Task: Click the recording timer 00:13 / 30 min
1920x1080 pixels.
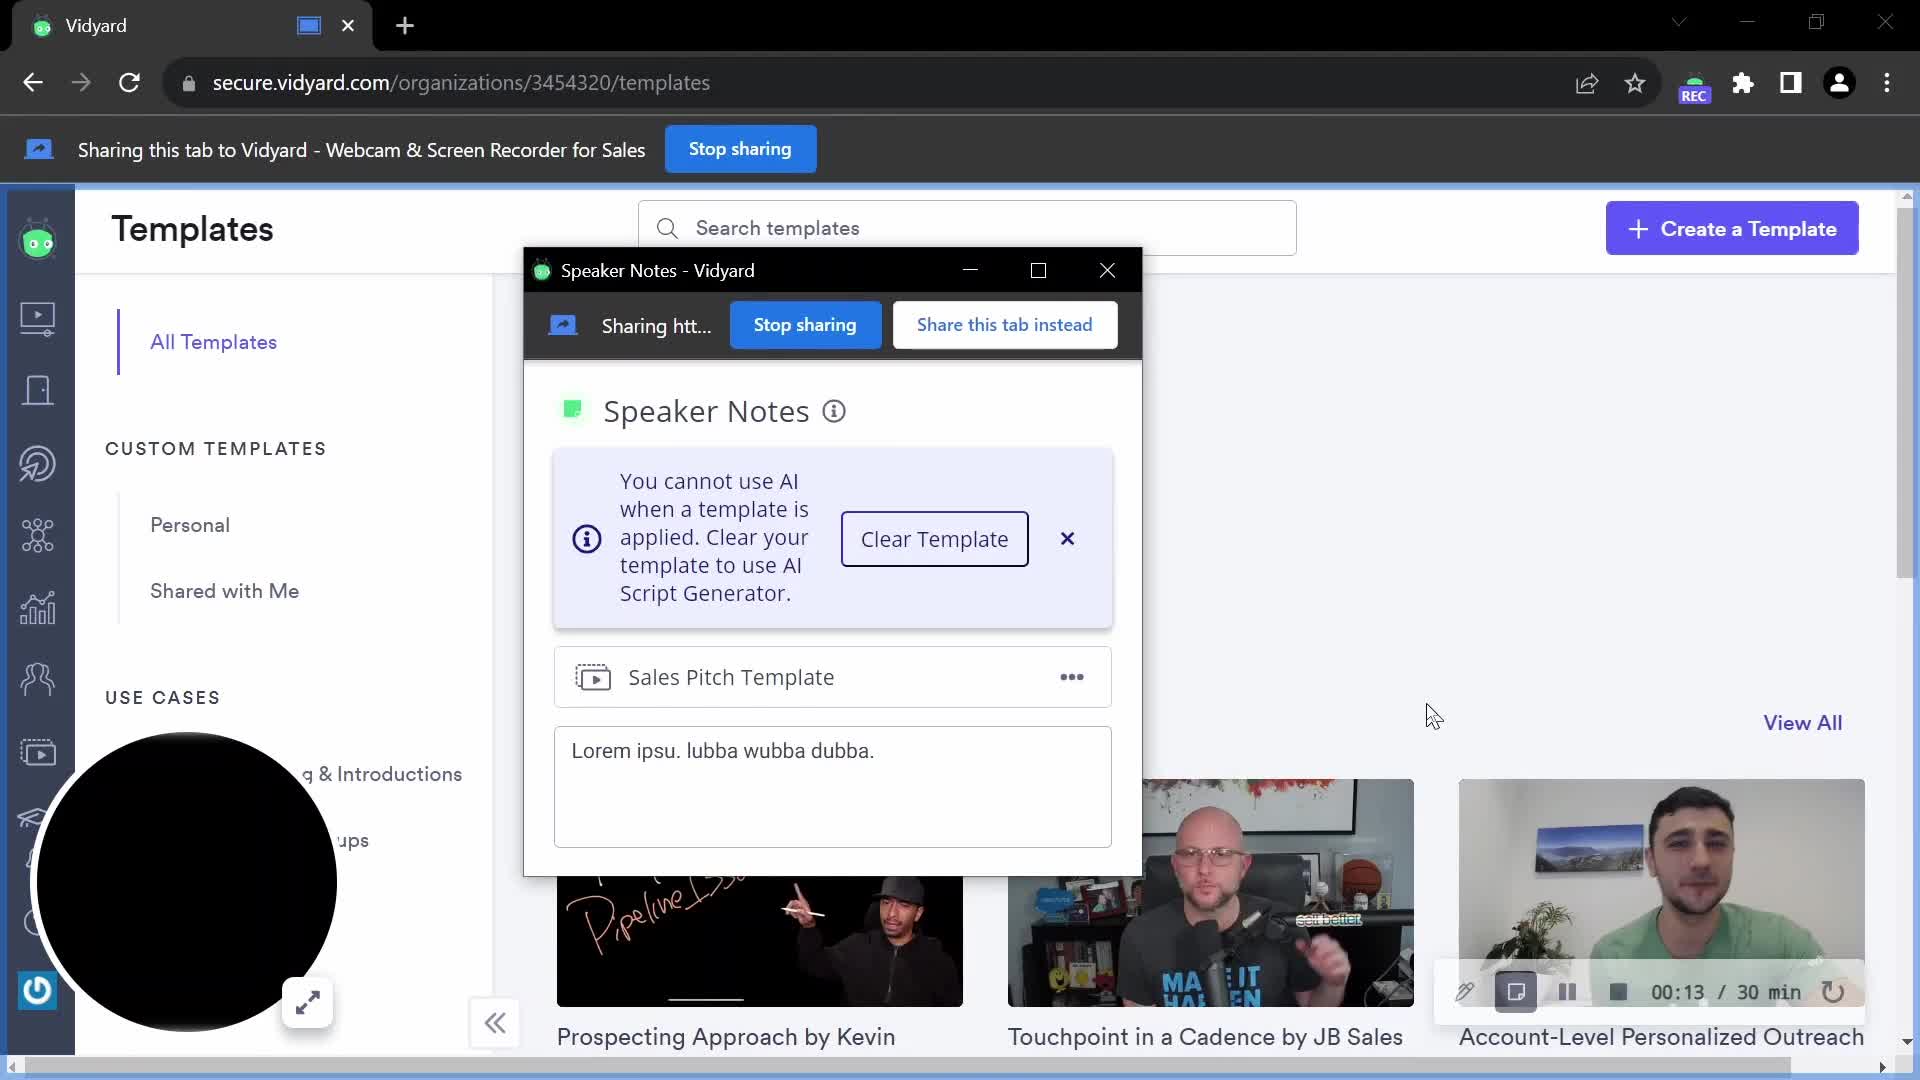Action: pos(1725,992)
